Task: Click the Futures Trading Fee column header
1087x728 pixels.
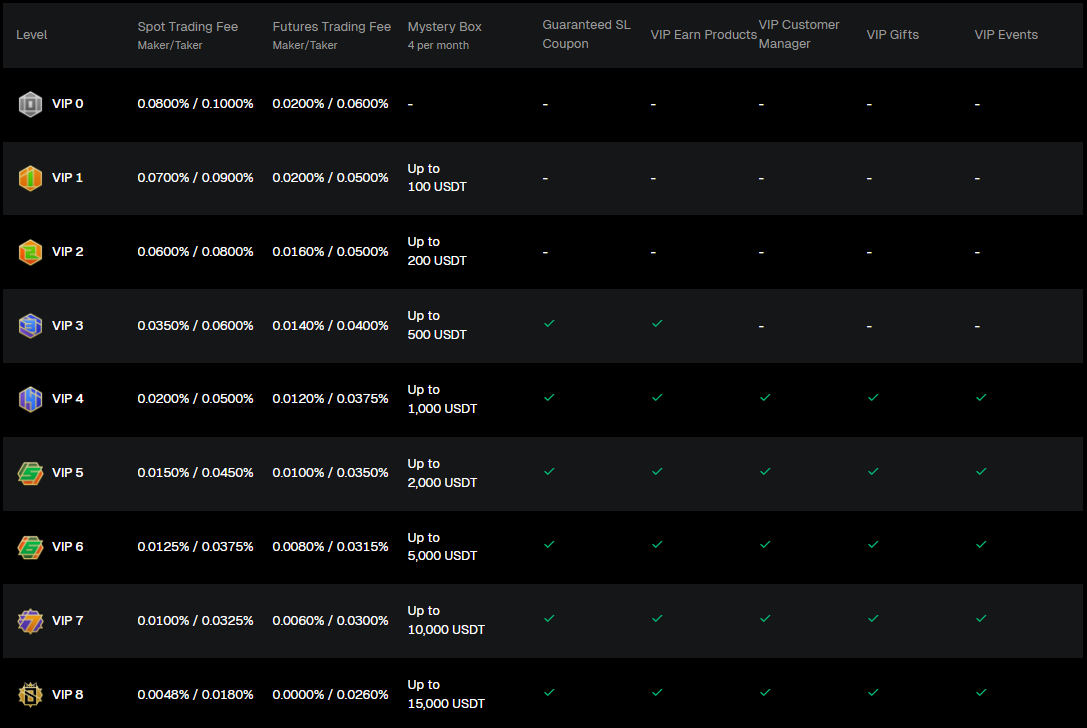Action: 331,35
